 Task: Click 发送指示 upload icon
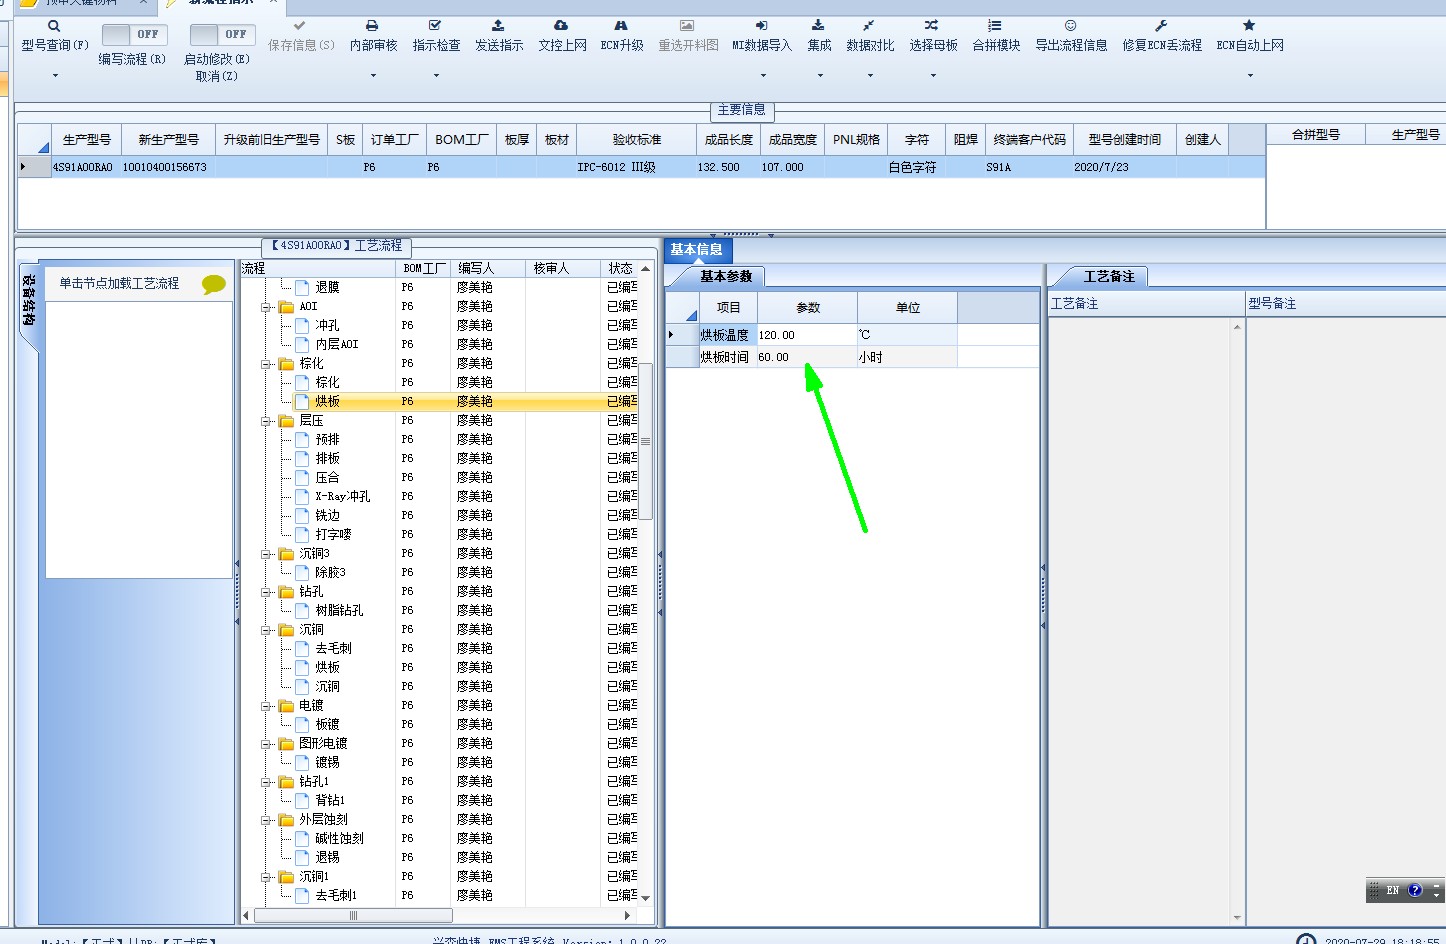pyautogui.click(x=498, y=26)
